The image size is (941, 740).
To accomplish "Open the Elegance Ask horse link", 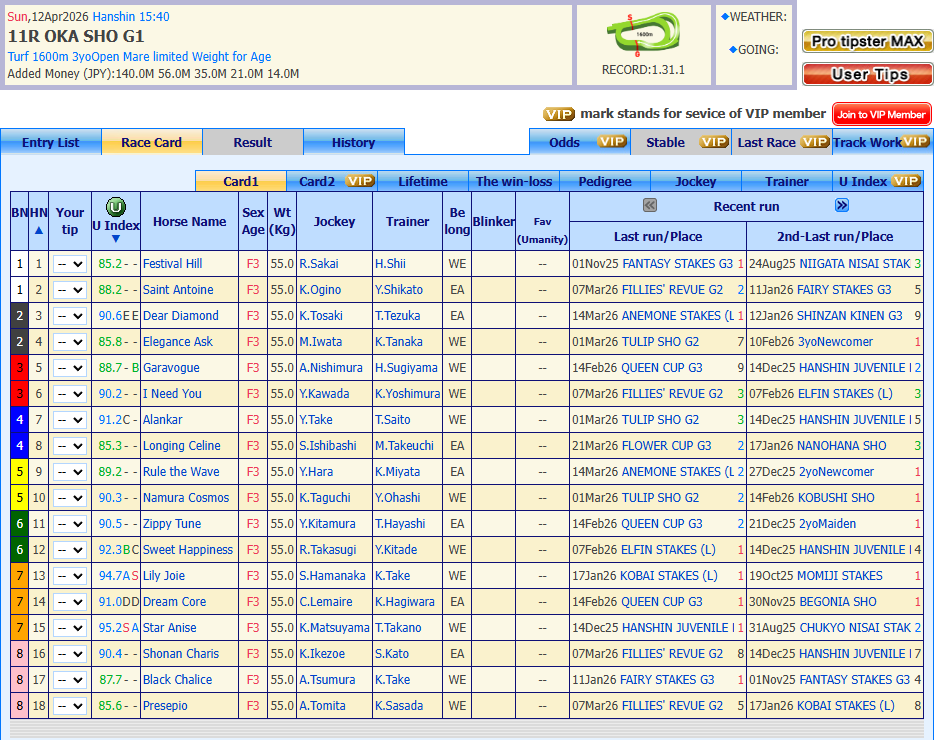I will [178, 341].
